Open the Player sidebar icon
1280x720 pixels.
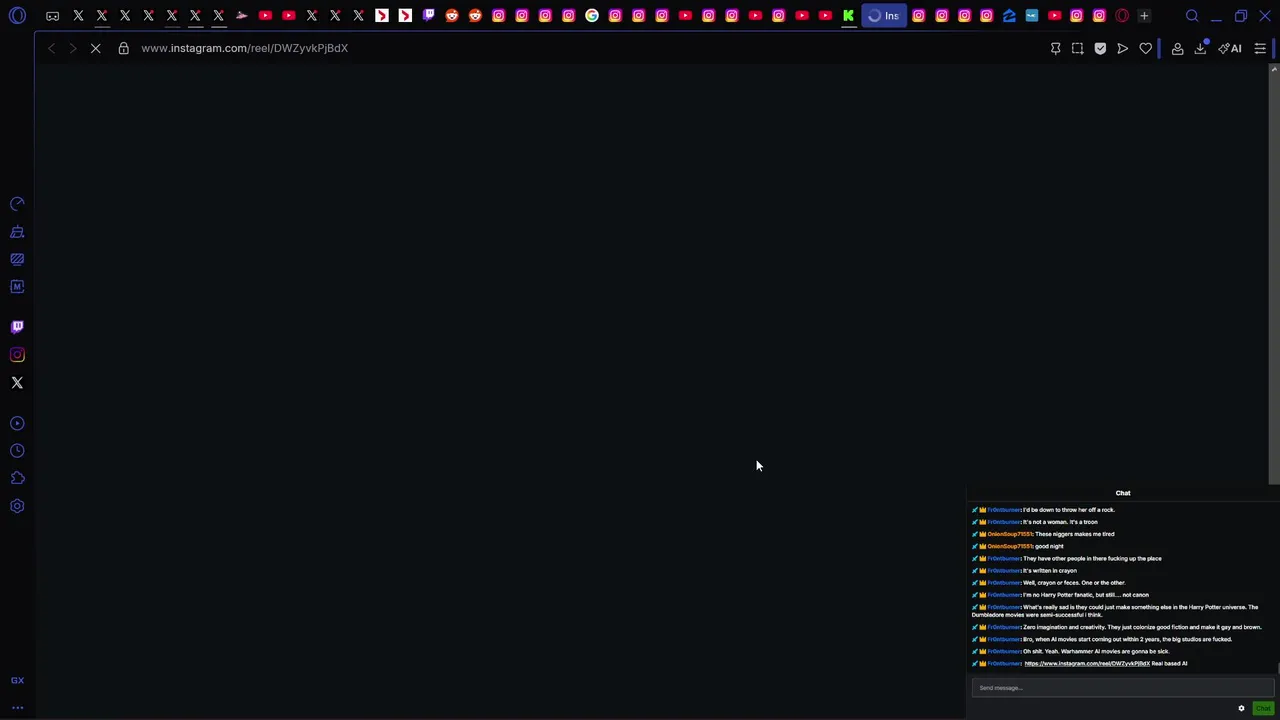[17, 423]
